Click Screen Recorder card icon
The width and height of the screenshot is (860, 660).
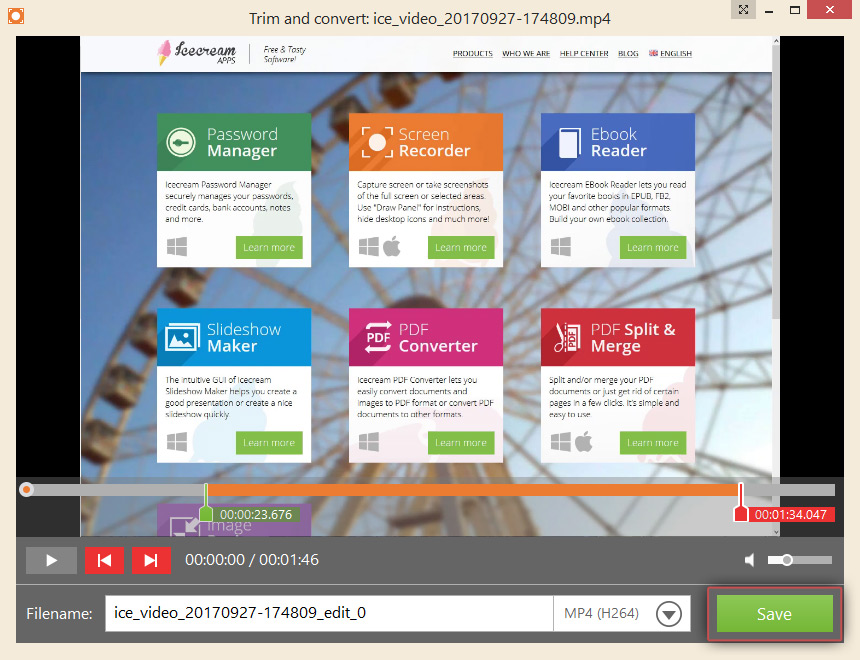point(377,142)
